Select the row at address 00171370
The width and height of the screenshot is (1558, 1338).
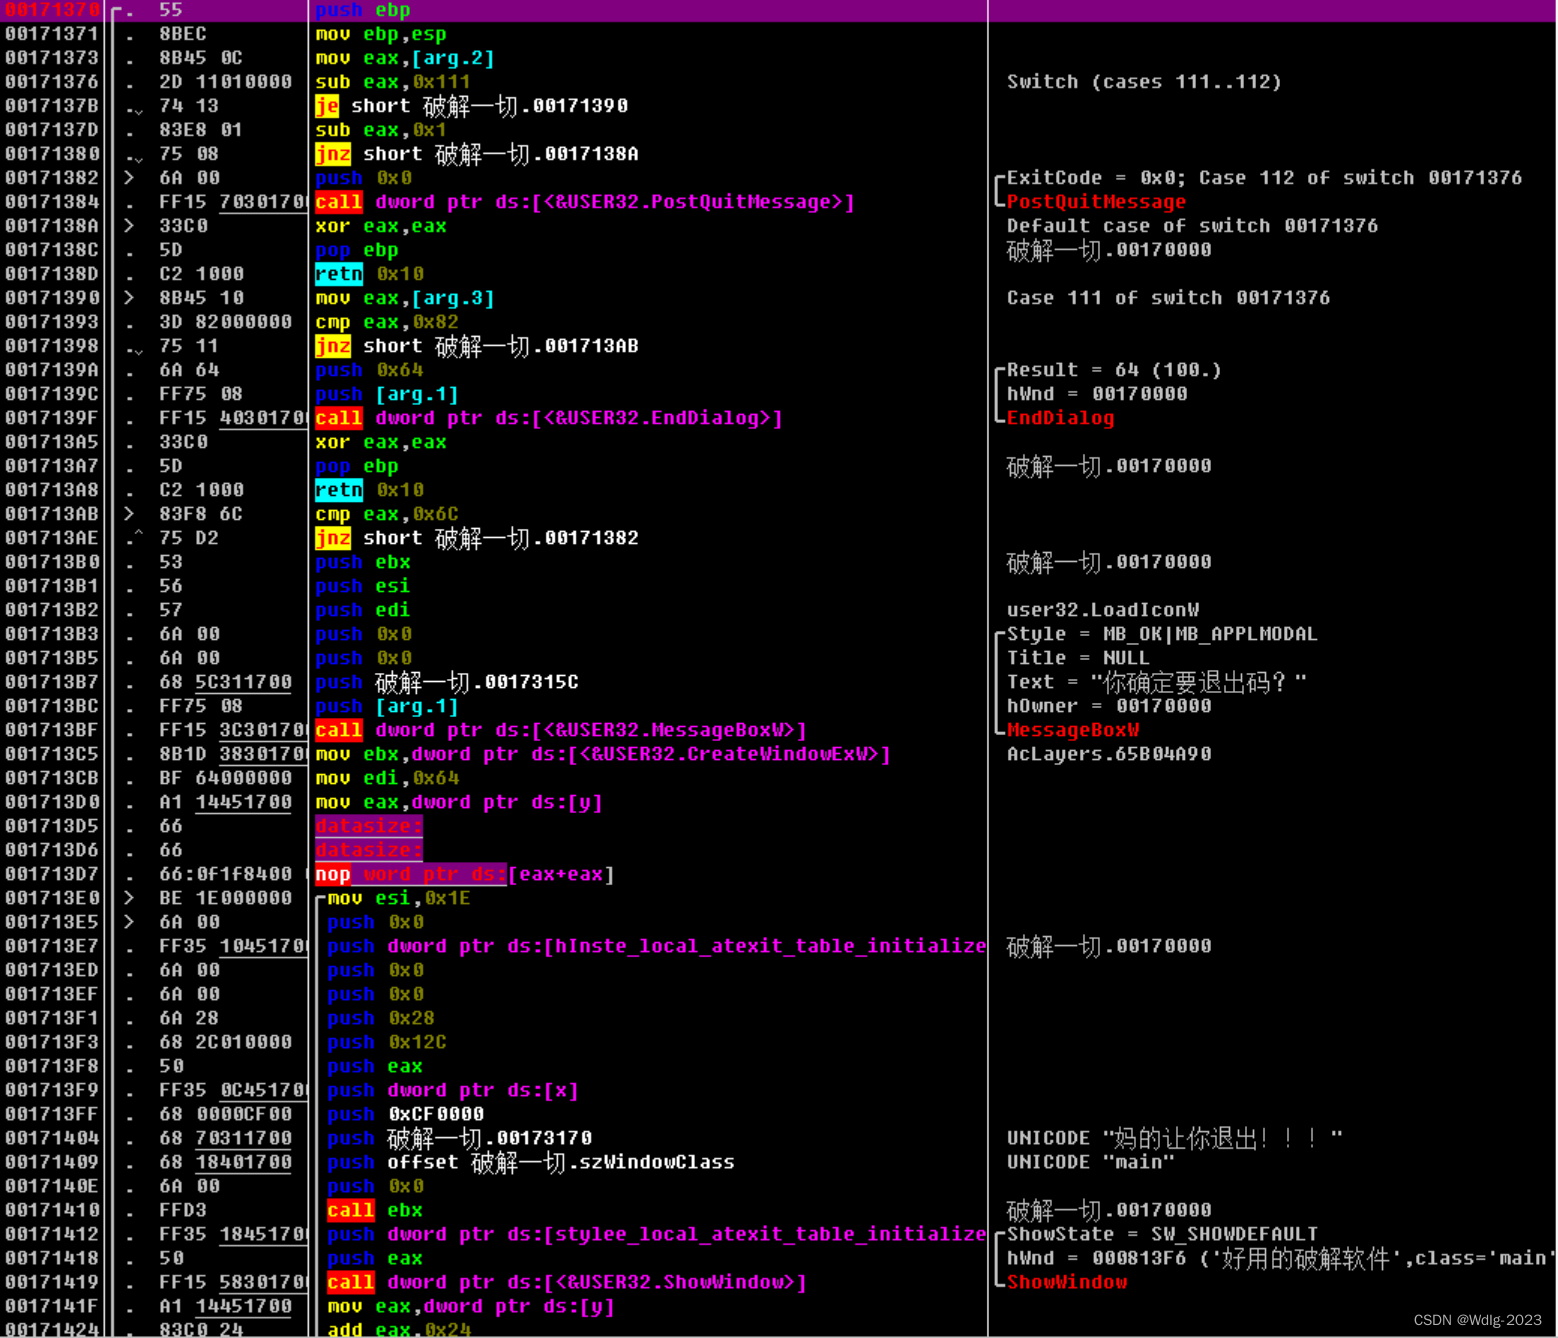pos(778,10)
